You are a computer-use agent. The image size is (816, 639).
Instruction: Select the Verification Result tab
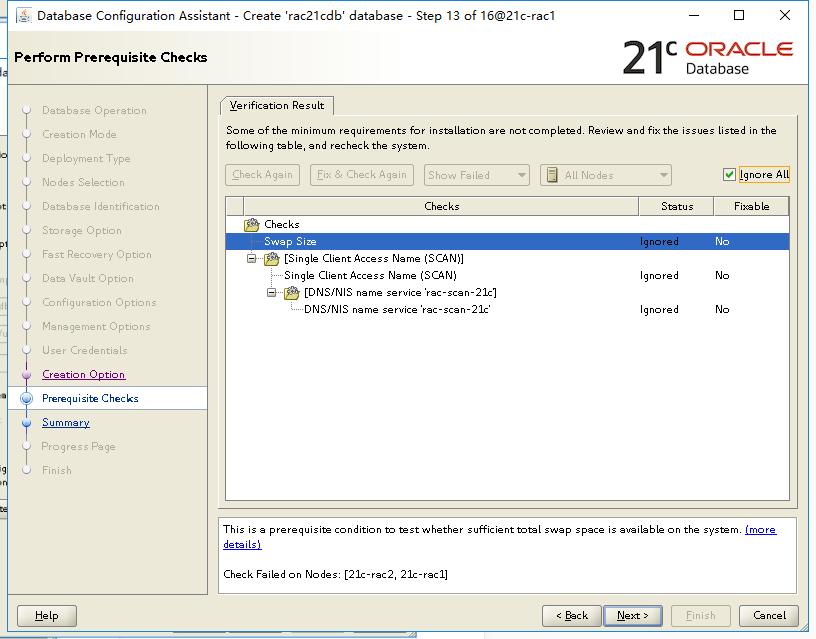pyautogui.click(x=277, y=105)
